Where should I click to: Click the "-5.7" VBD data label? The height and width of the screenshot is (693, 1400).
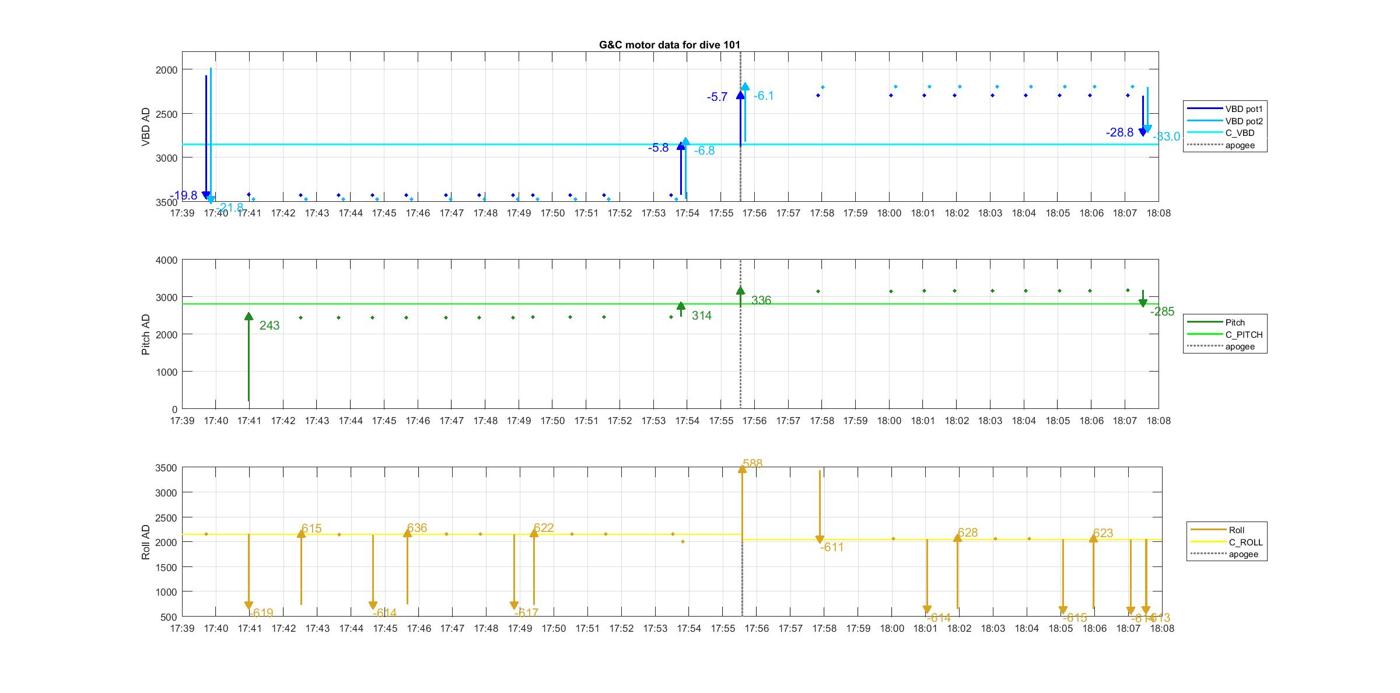click(x=717, y=97)
